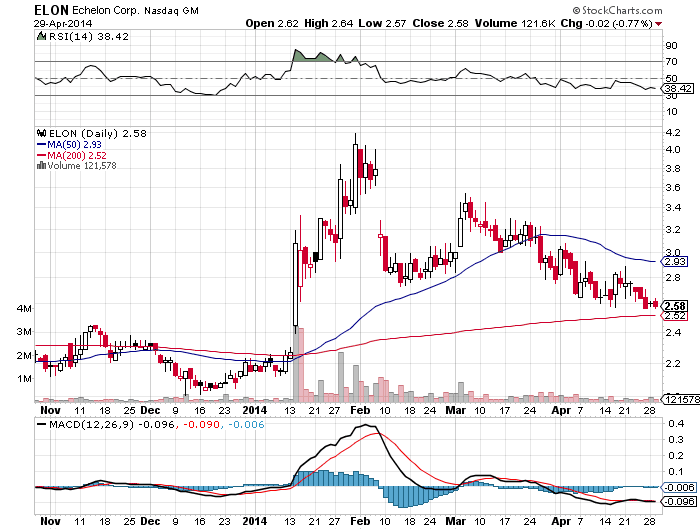This screenshot has width=700, height=530.
Task: Click the blue MA(50) legend line
Action: coord(42,145)
